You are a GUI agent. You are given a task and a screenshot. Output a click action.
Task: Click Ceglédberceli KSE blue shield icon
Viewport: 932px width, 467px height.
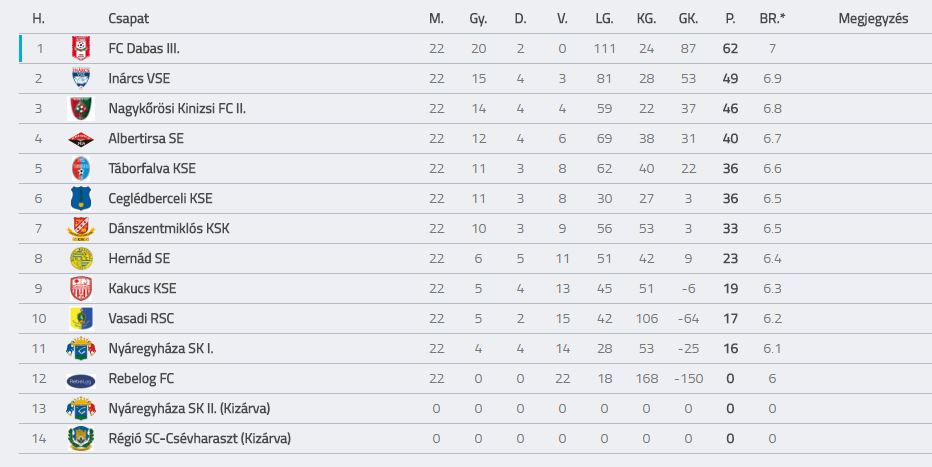(81, 198)
